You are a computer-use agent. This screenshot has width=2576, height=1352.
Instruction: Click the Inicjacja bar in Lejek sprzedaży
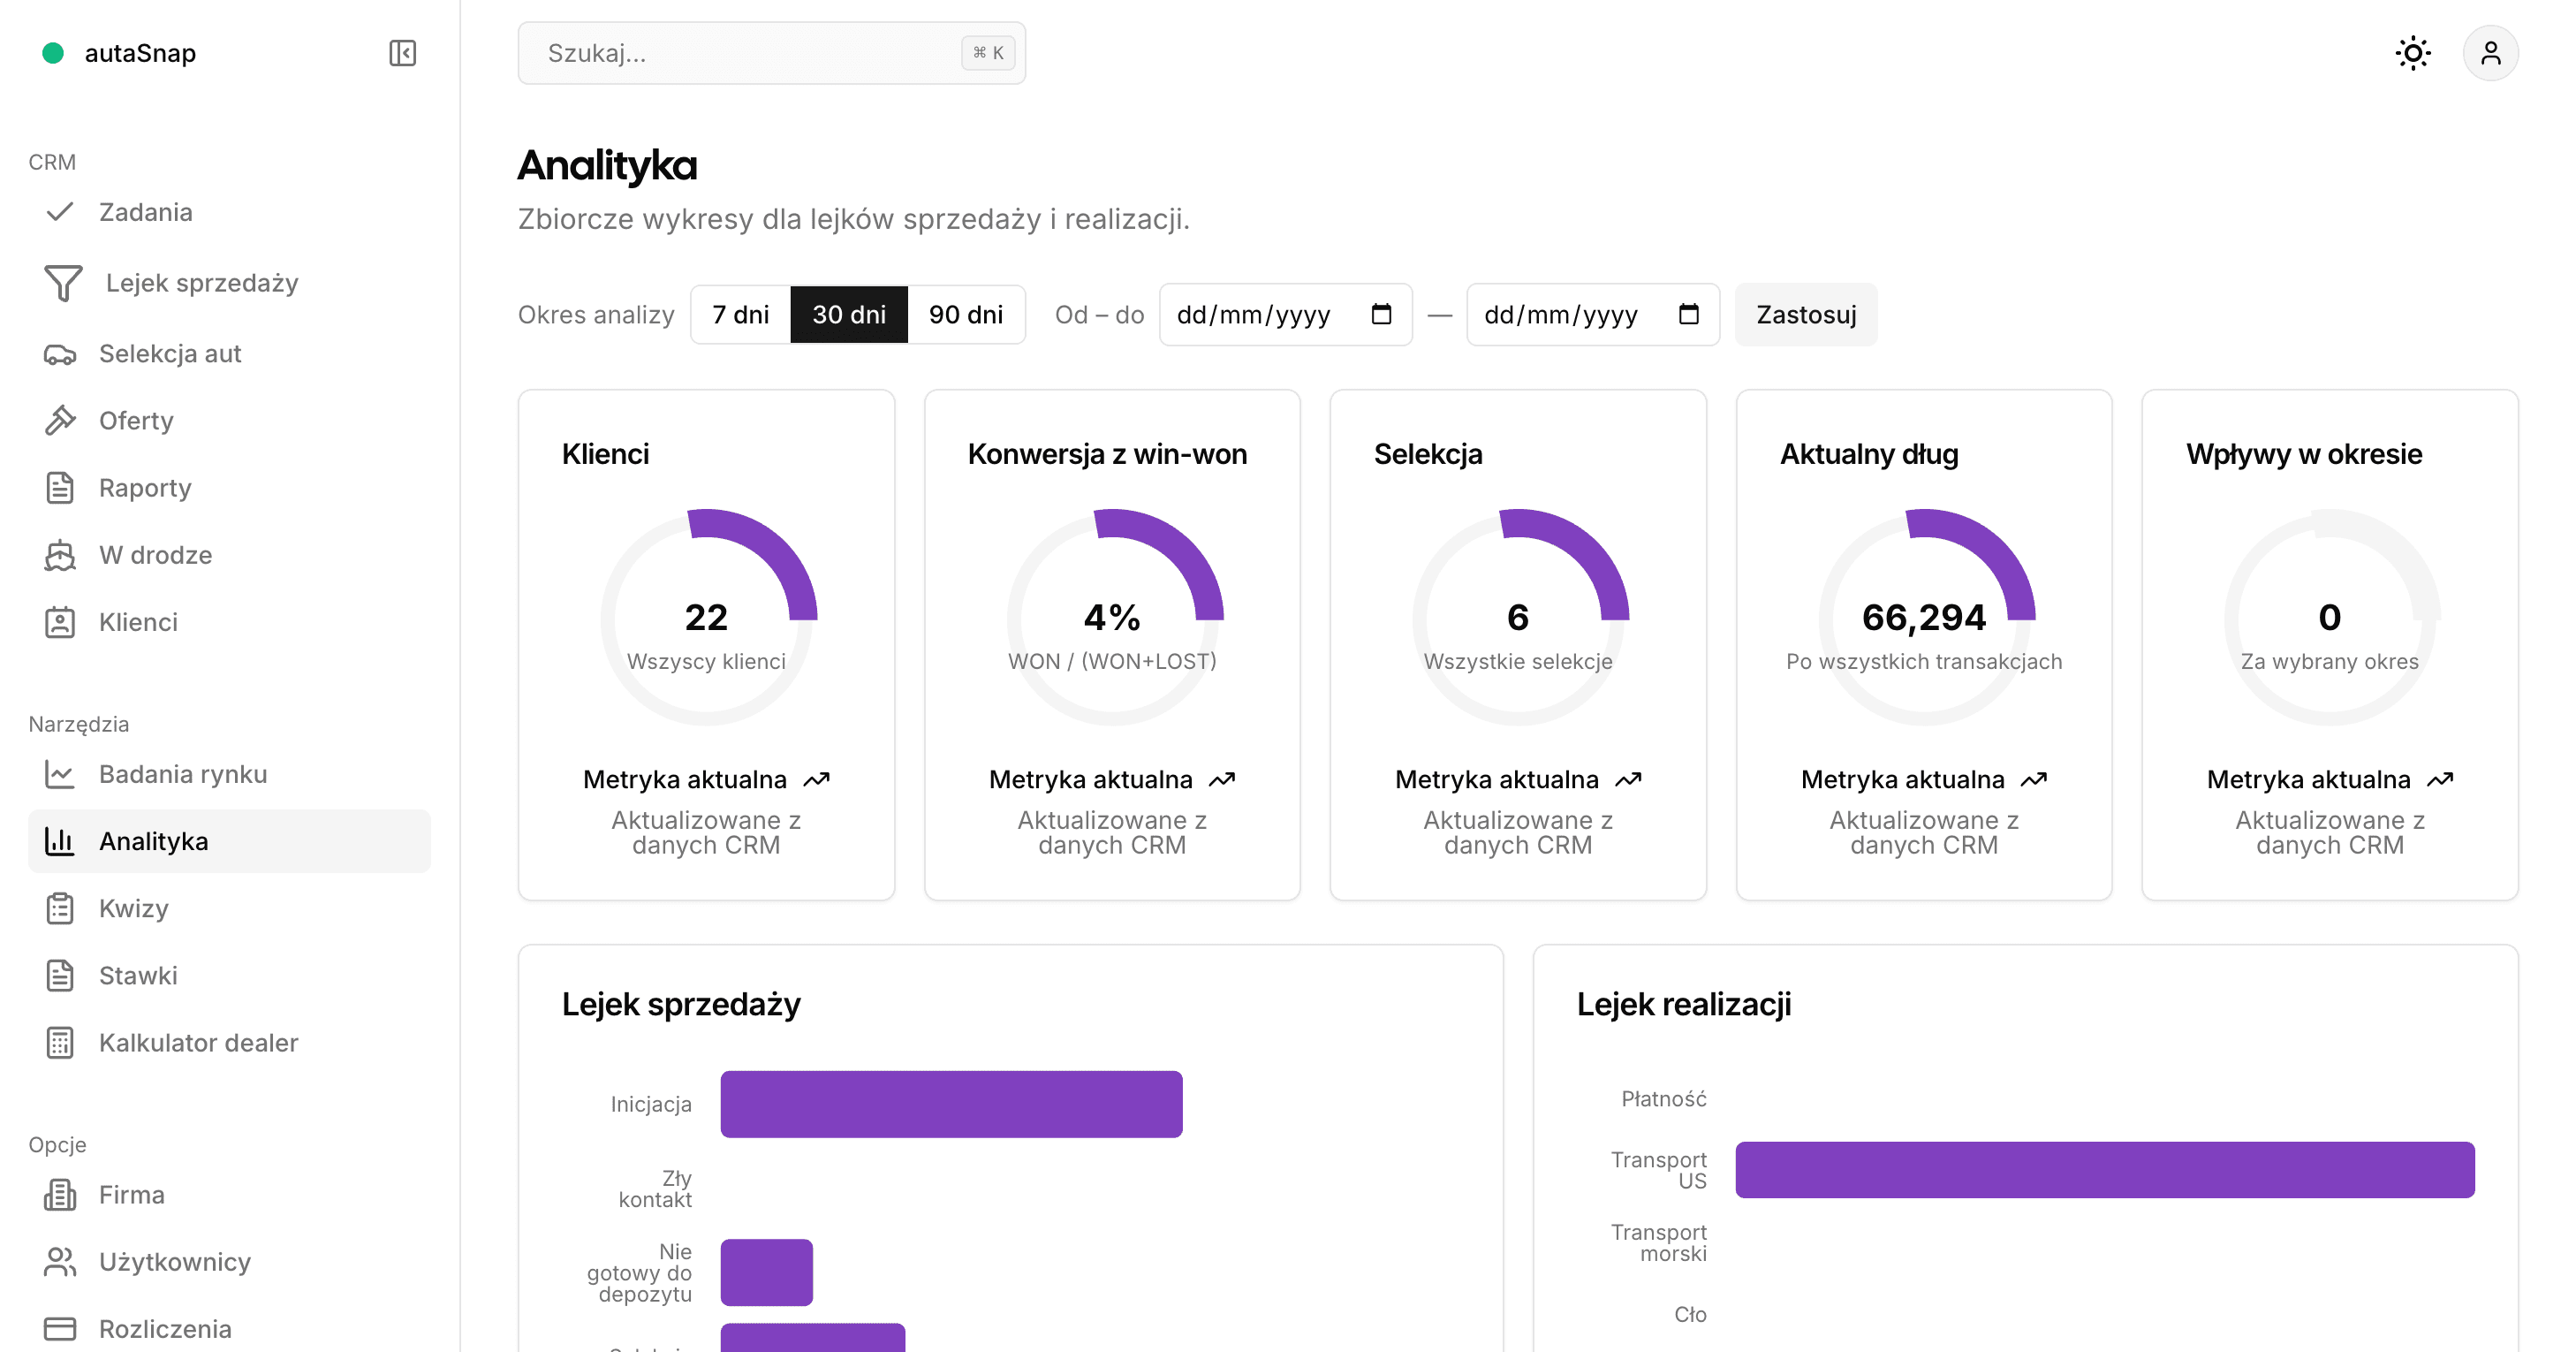click(951, 1104)
